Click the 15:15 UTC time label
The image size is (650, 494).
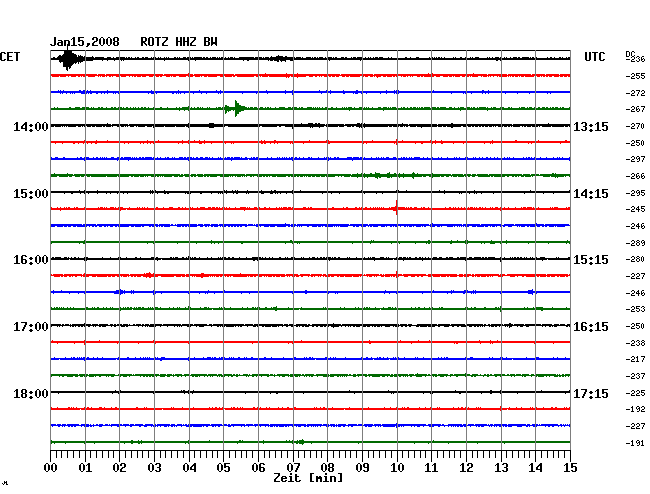[x=591, y=260]
